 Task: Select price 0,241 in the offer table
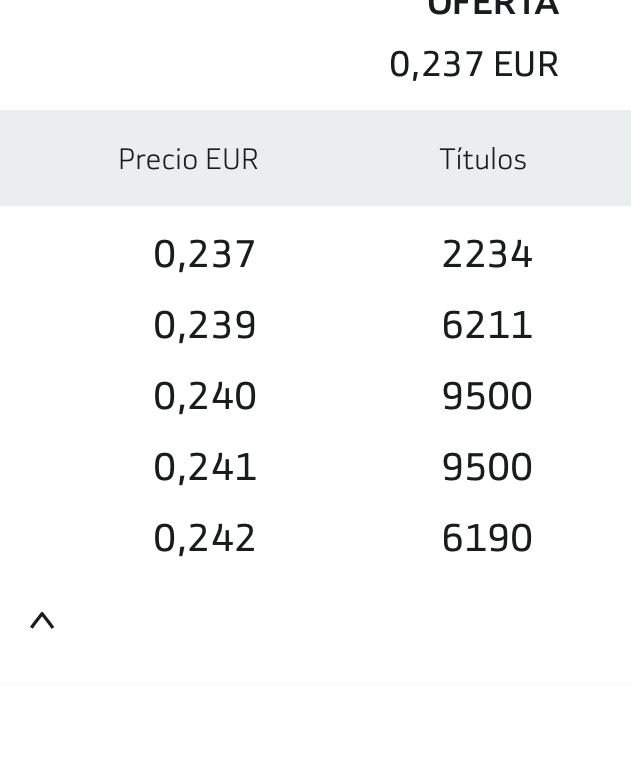[204, 467]
